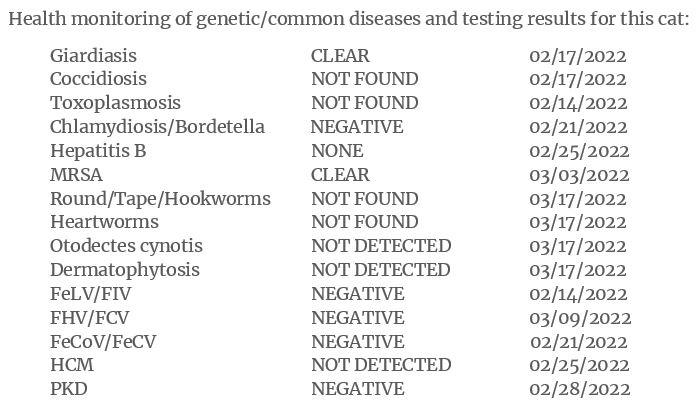Click the Giardiasis disease name

pos(93,56)
